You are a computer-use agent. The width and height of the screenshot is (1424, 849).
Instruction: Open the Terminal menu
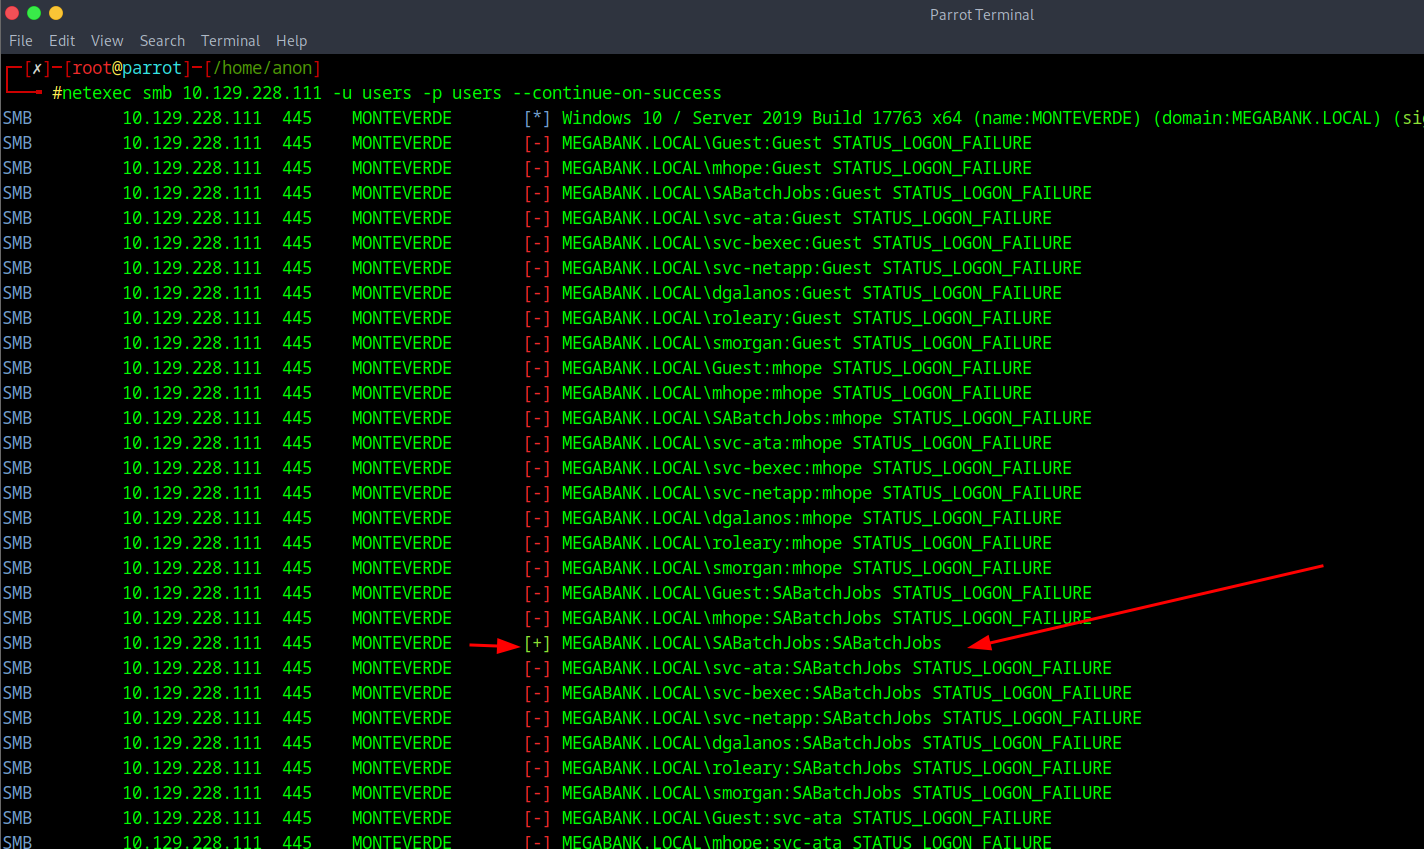(x=230, y=41)
